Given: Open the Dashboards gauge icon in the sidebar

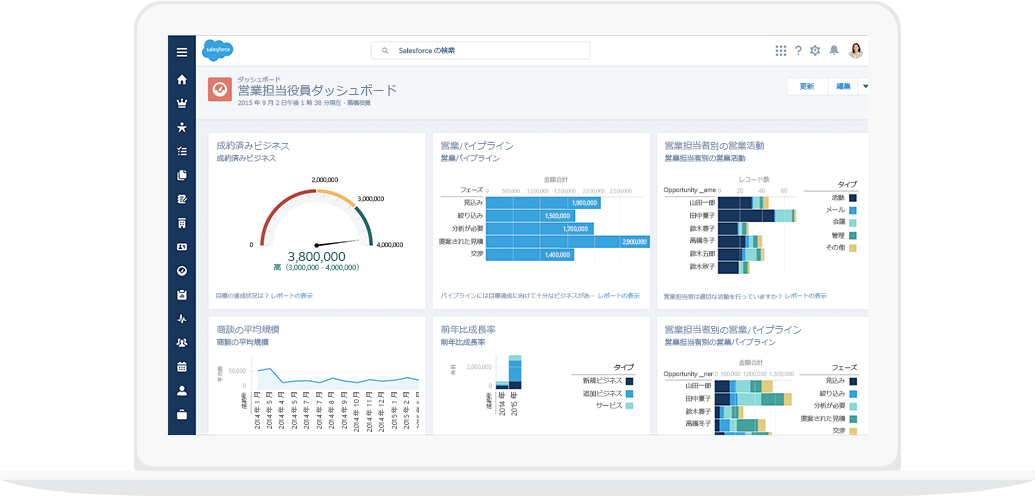Looking at the screenshot, I should tap(181, 271).
